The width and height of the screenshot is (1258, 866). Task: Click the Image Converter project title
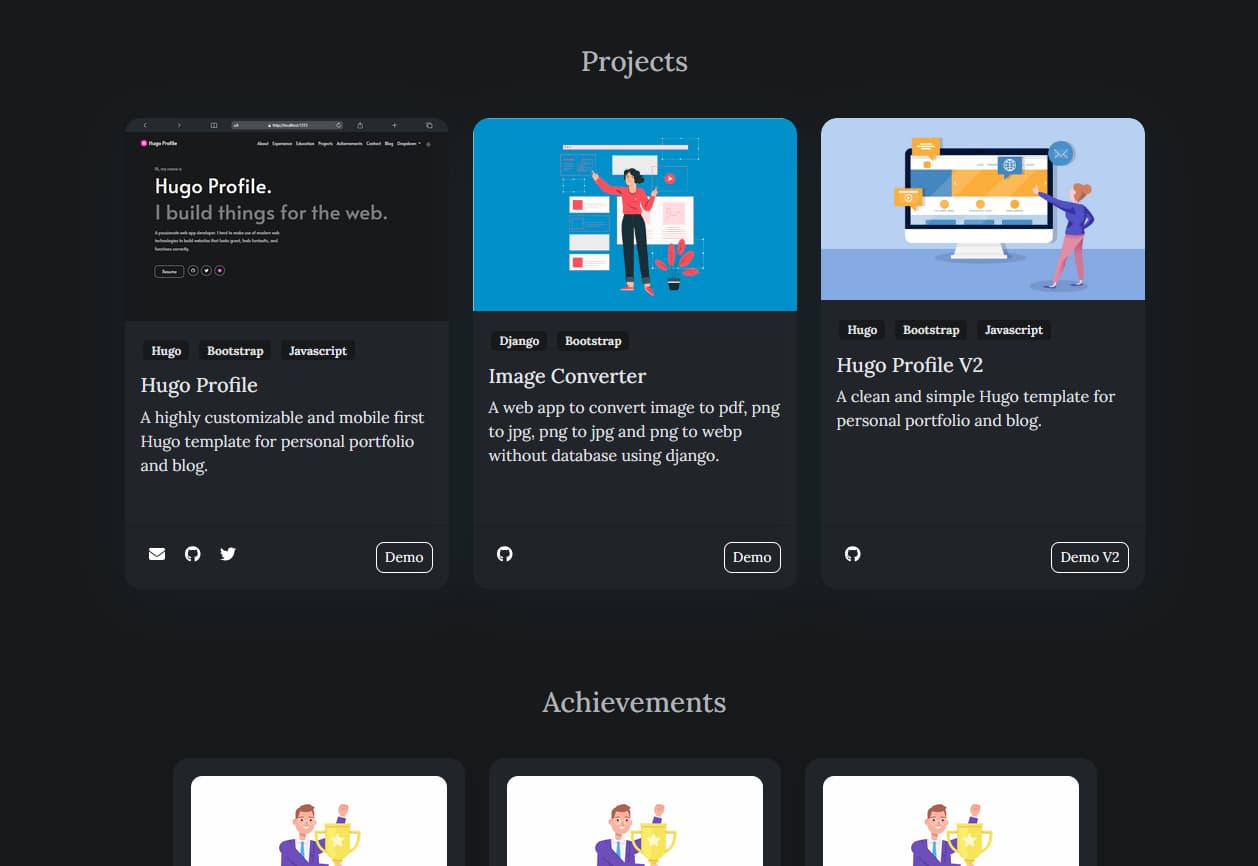coord(567,376)
